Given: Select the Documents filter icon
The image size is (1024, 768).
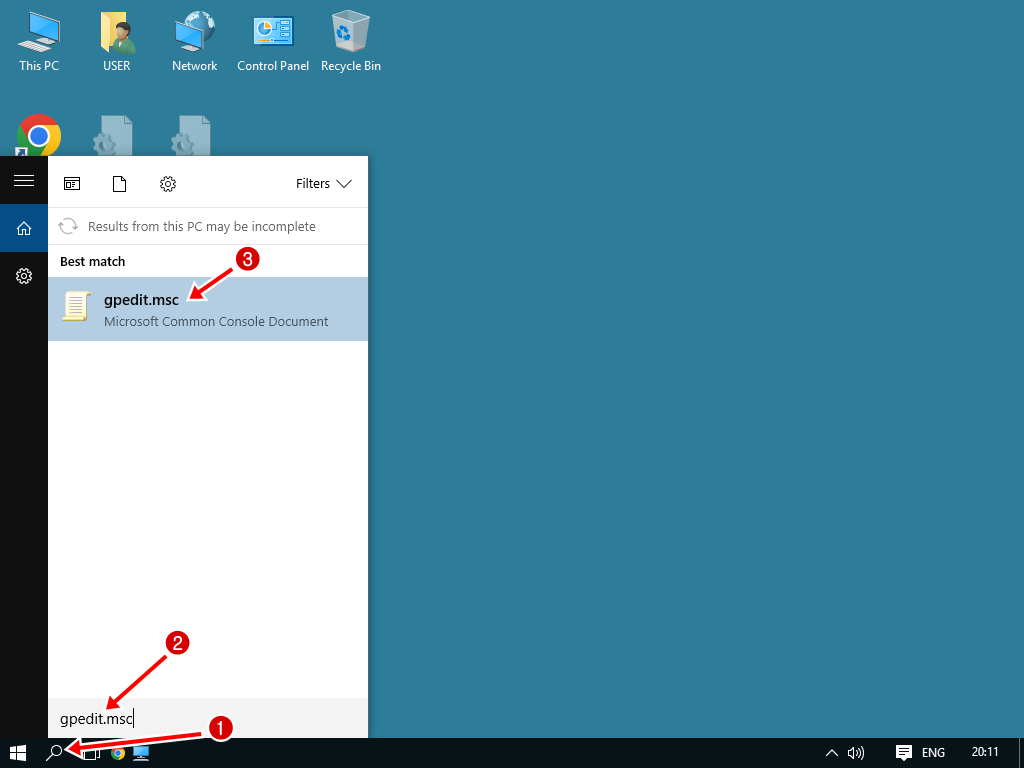Looking at the screenshot, I should tap(120, 184).
